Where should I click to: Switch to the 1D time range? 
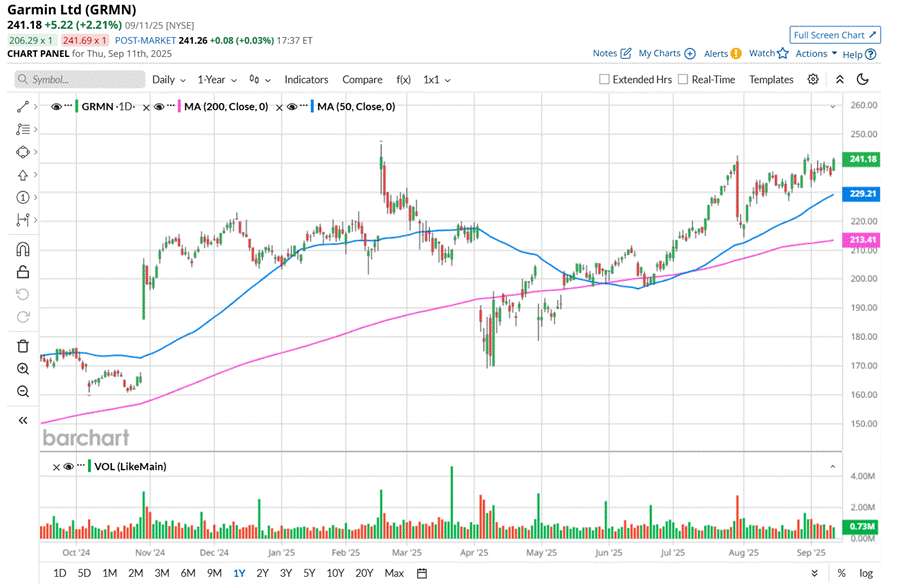click(59, 574)
